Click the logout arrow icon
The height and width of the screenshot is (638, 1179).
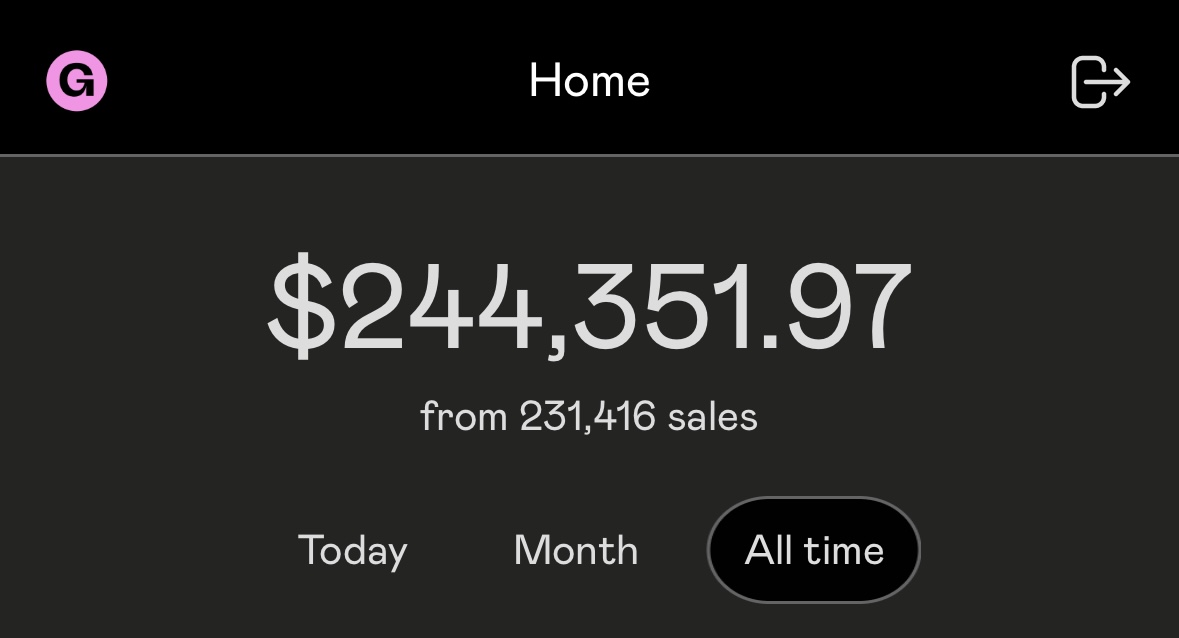pos(1100,81)
